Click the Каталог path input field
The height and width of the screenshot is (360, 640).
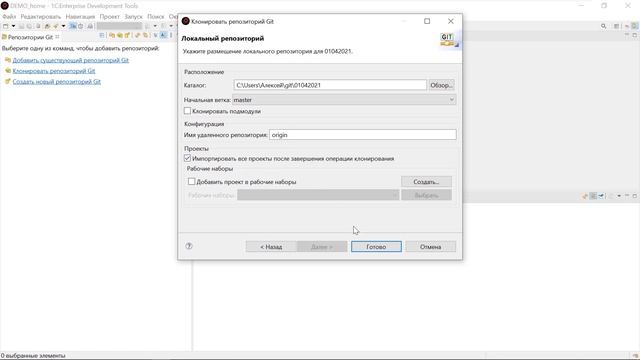[330, 85]
